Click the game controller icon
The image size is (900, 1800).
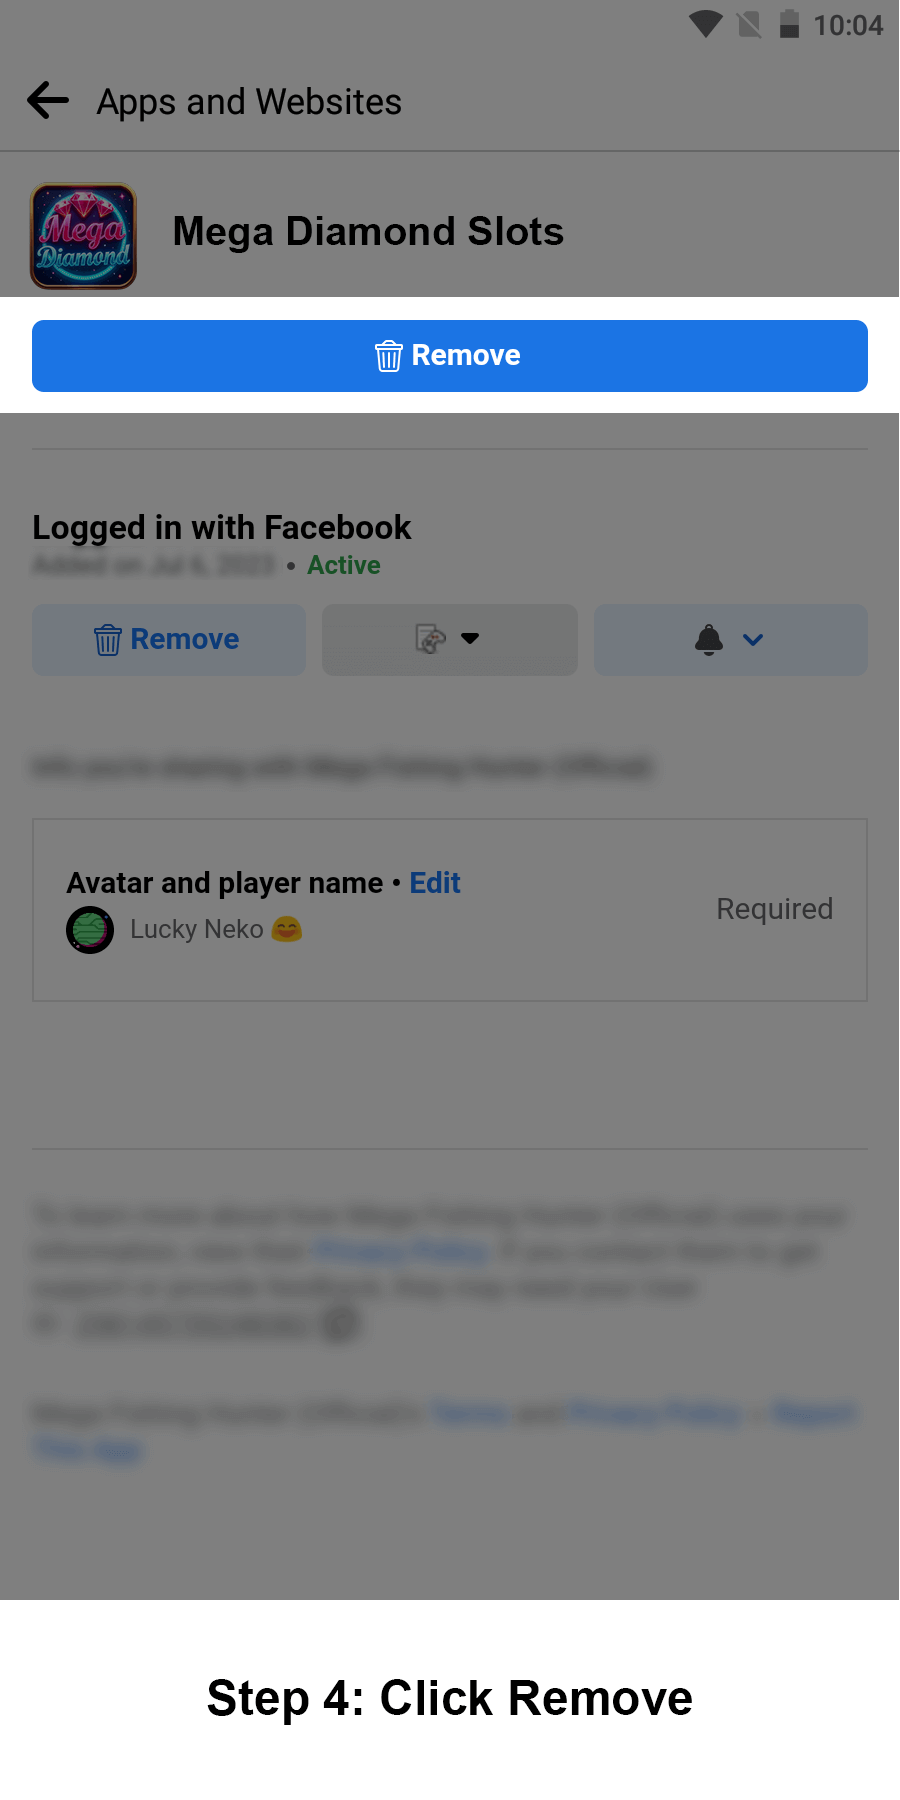tap(431, 639)
